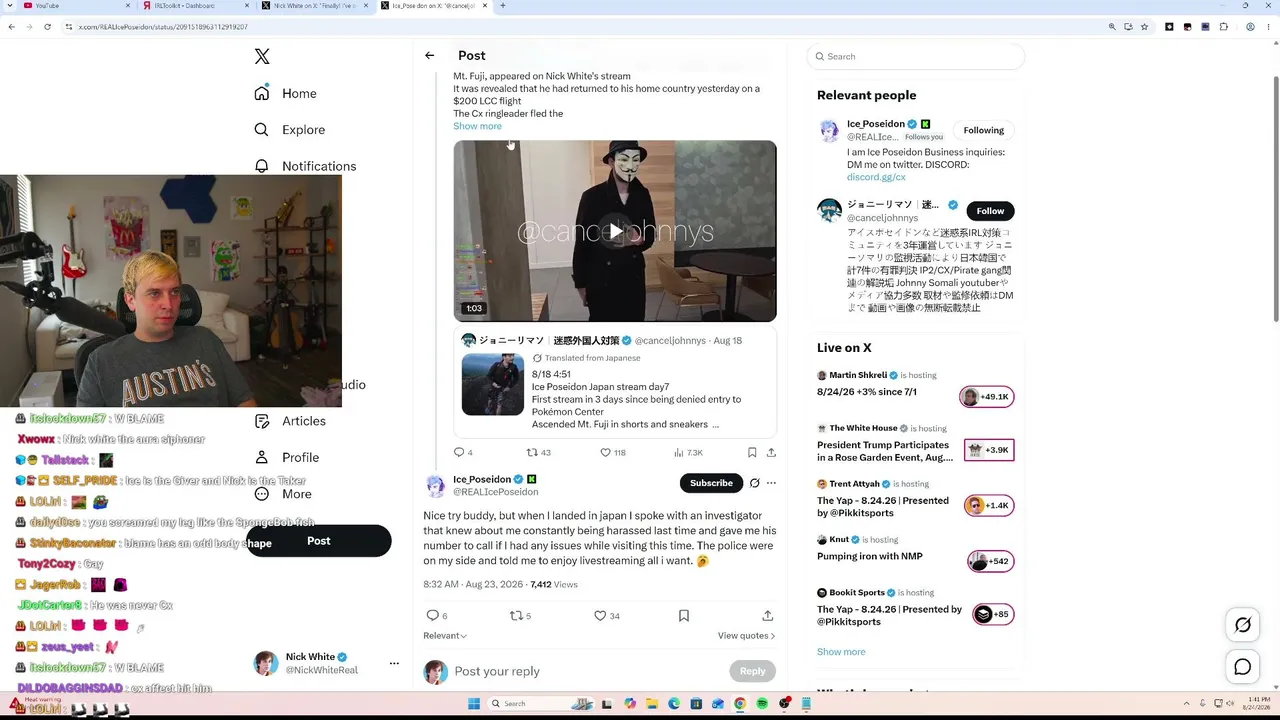
Task: Open Spotify from the taskbar
Action: pos(762,704)
